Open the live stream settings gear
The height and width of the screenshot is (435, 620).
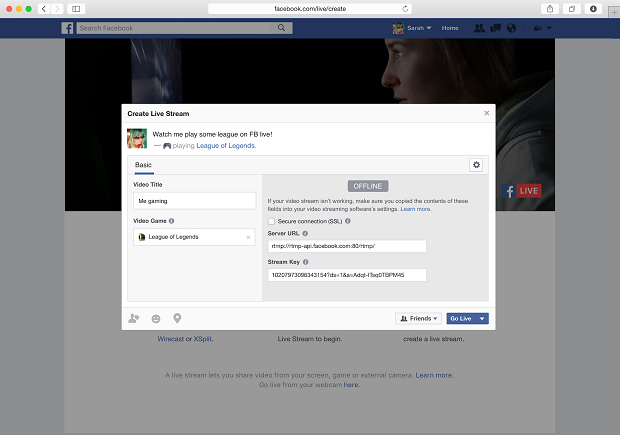(x=476, y=165)
